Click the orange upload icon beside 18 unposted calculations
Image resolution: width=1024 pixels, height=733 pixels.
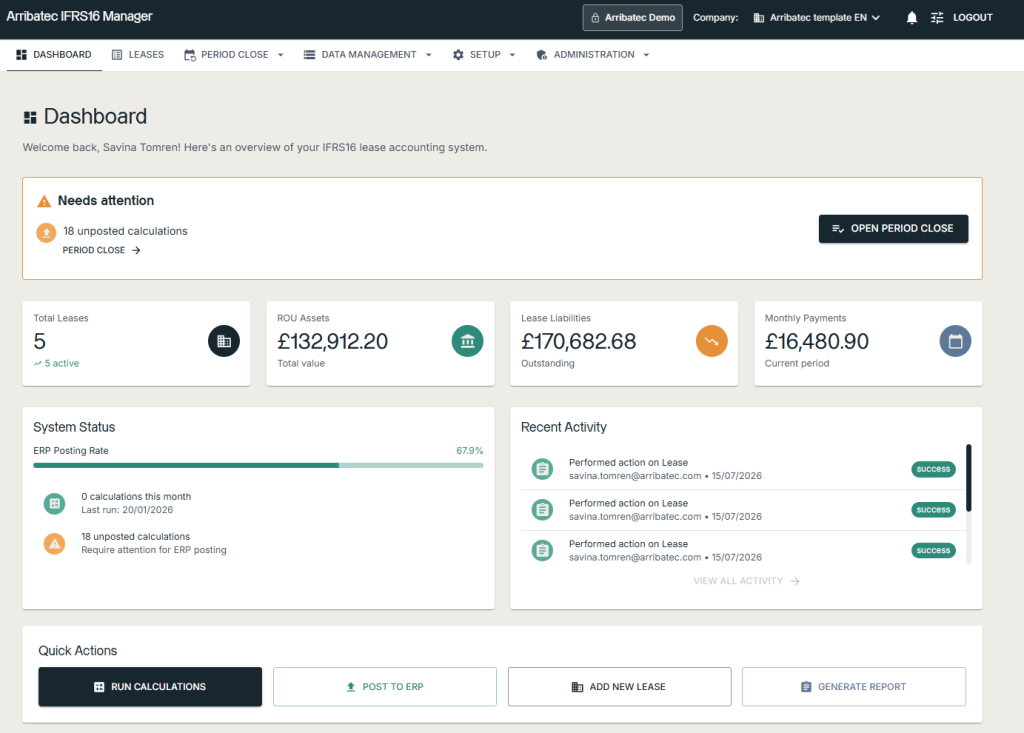pos(46,233)
